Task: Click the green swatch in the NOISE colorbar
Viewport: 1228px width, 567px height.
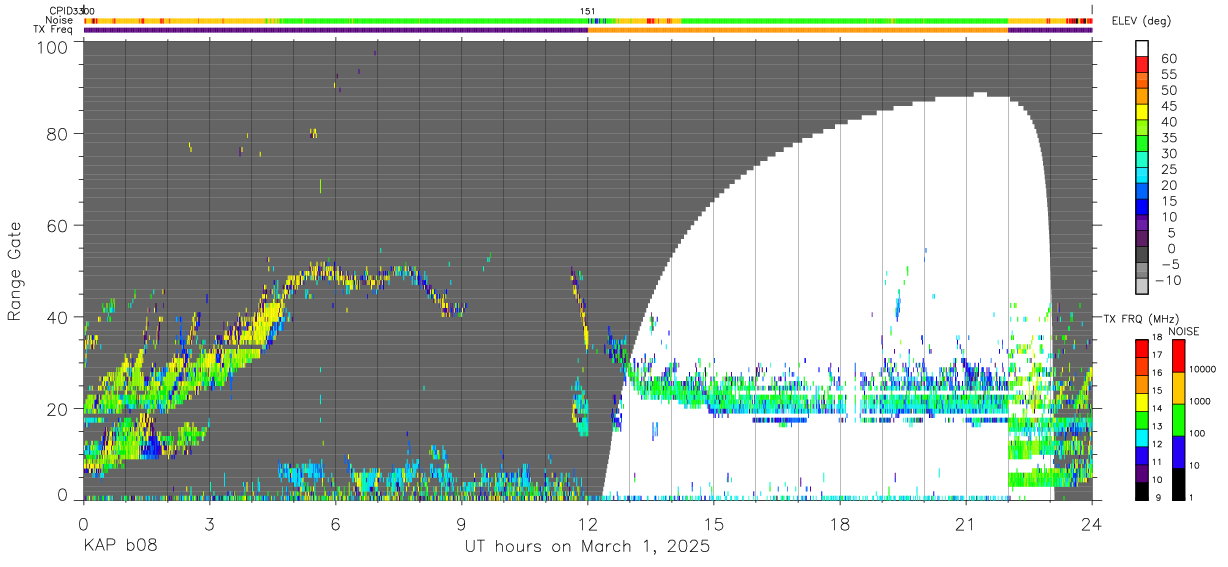Action: (1178, 420)
